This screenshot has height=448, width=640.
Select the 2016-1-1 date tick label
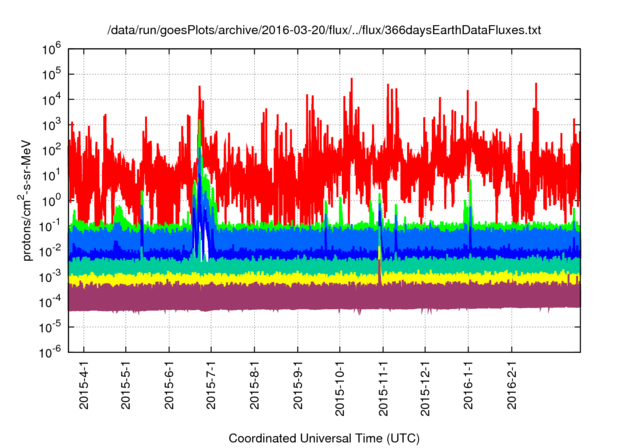[x=469, y=385]
